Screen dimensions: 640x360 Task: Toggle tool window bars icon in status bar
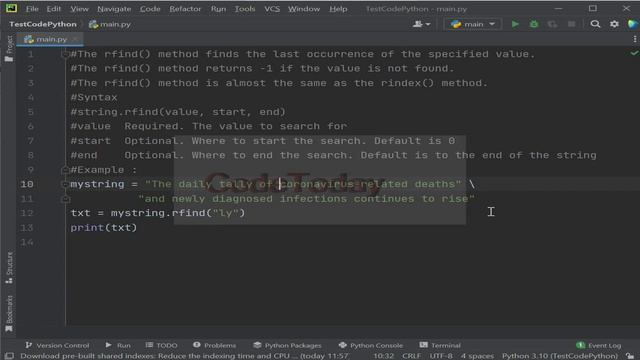9,356
